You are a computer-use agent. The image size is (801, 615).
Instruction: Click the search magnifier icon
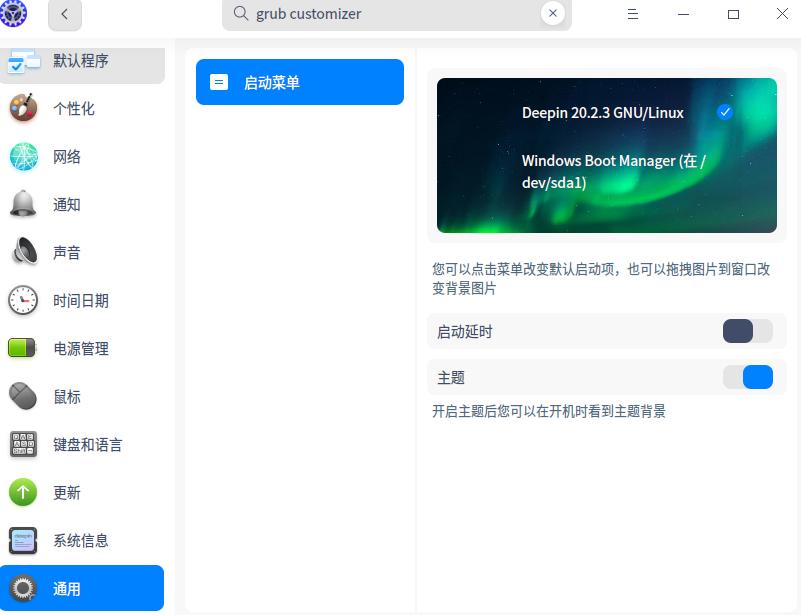(241, 13)
